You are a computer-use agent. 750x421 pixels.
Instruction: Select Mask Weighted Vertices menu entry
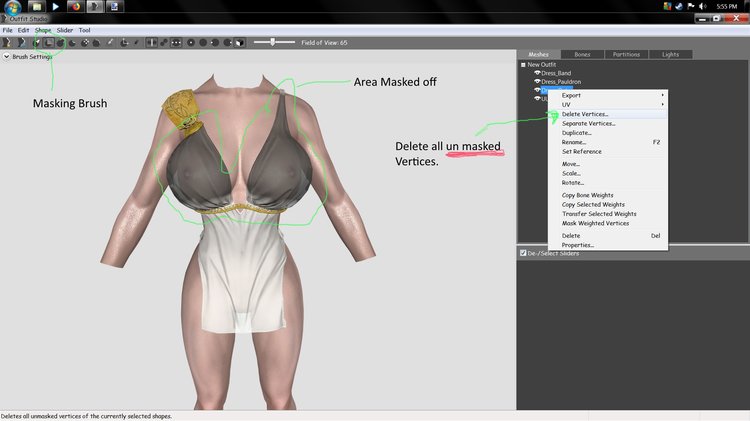[x=595, y=223]
